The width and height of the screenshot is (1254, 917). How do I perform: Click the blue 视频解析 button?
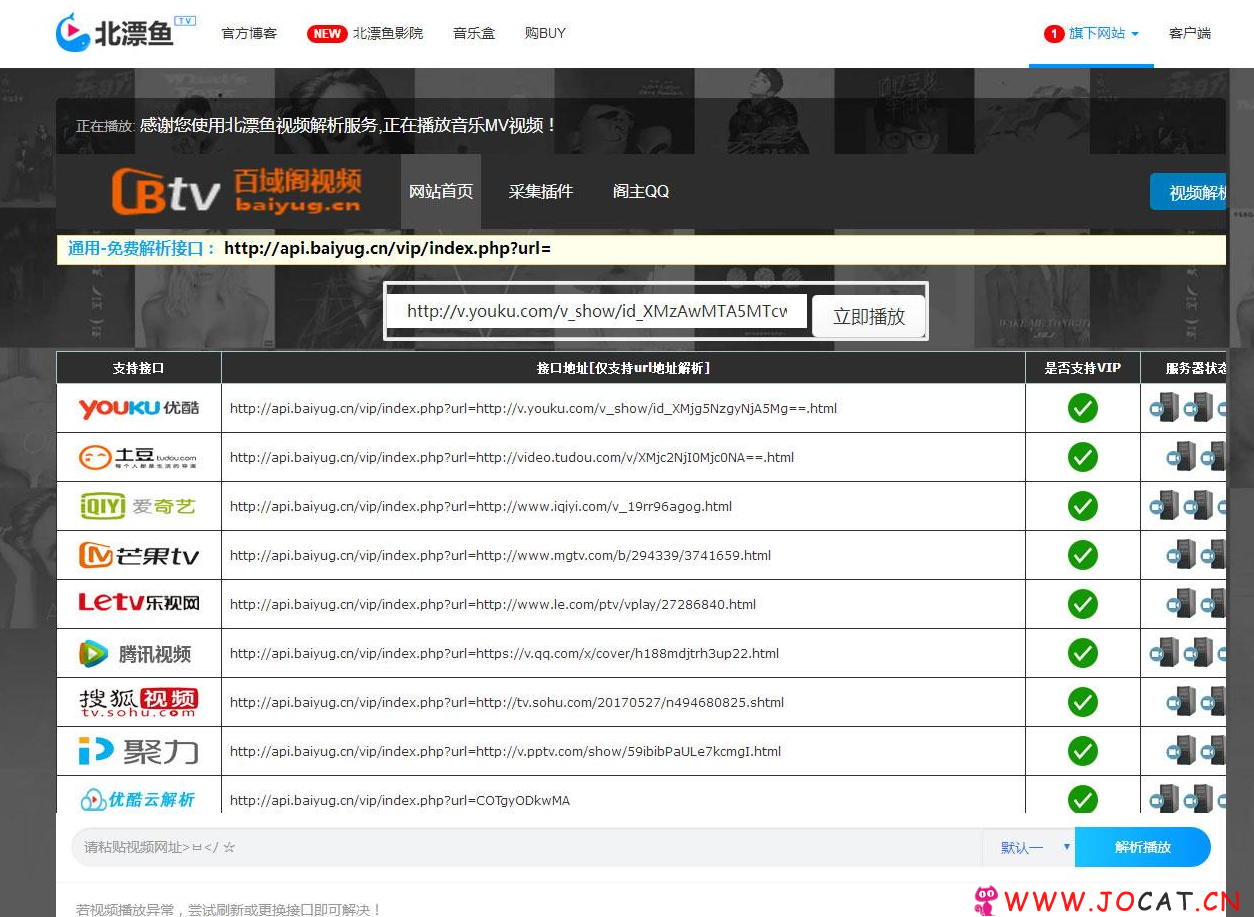pyautogui.click(x=1188, y=192)
